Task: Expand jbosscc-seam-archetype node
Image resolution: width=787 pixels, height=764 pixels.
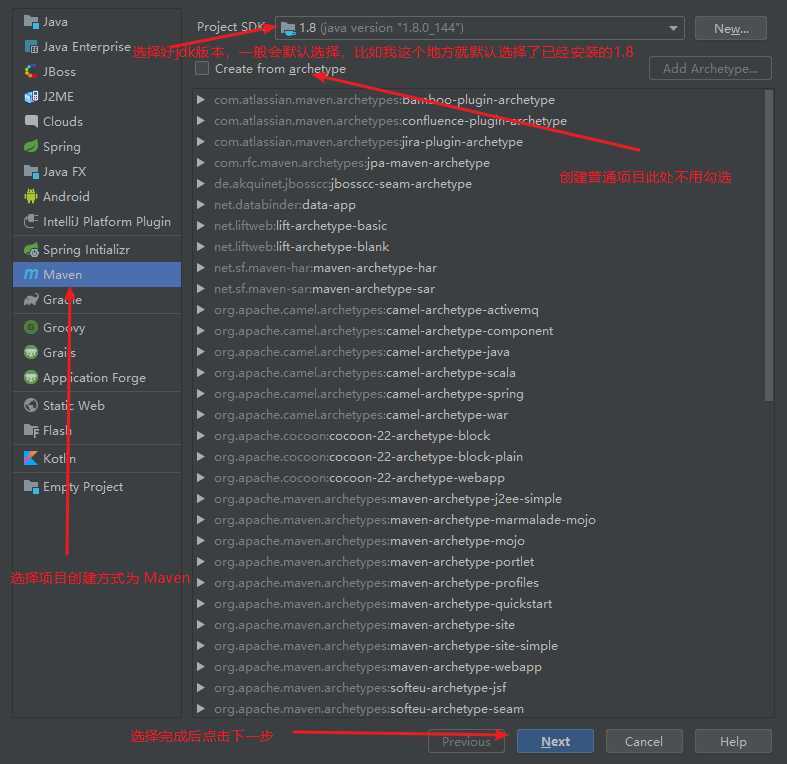Action: pyautogui.click(x=201, y=184)
